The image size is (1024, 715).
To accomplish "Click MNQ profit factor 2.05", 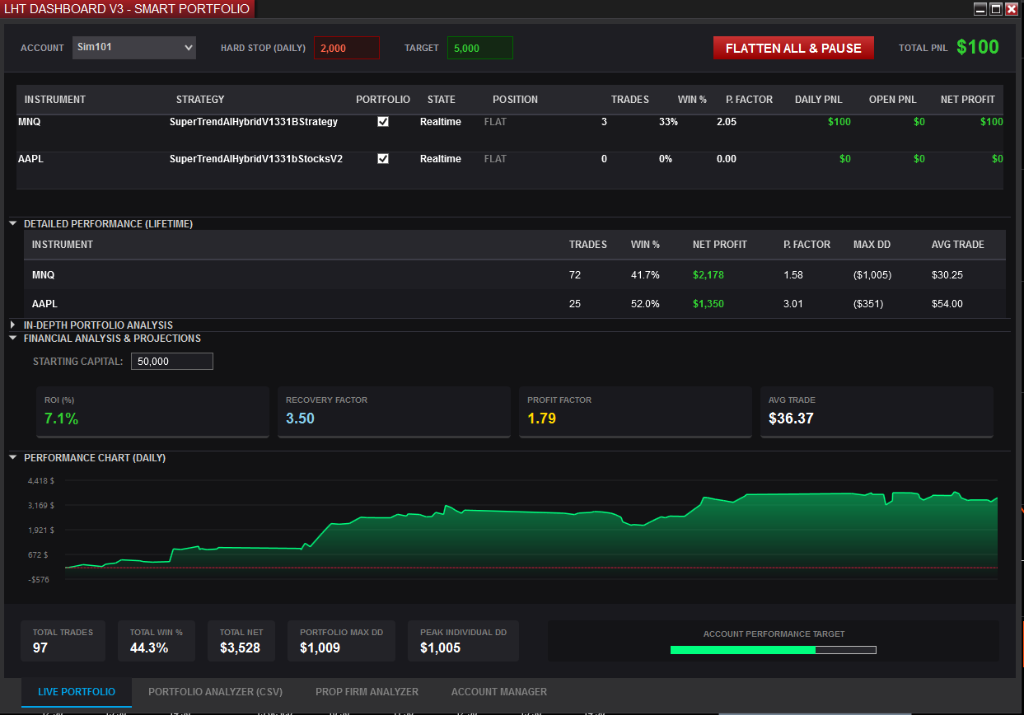I will (726, 121).
